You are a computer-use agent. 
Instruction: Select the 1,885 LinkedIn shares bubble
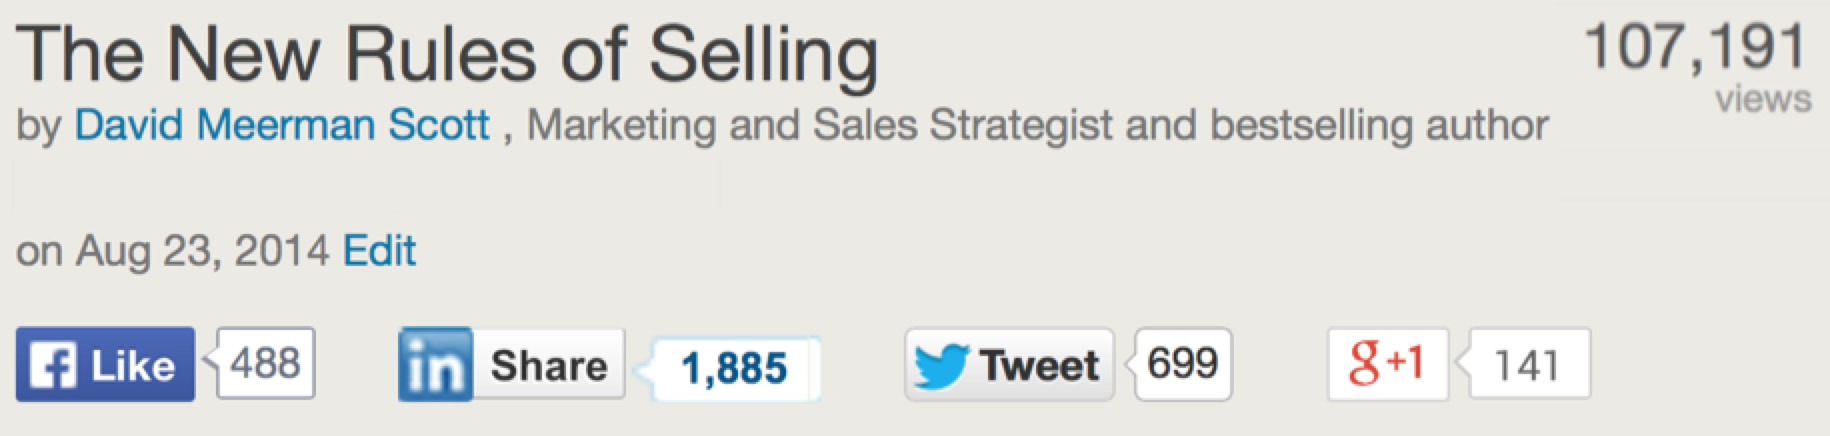point(734,368)
